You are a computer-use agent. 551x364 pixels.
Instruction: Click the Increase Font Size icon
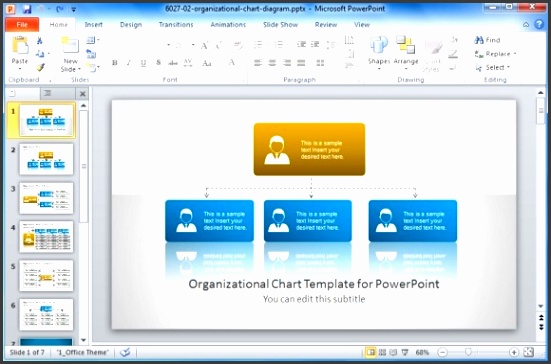(204, 45)
